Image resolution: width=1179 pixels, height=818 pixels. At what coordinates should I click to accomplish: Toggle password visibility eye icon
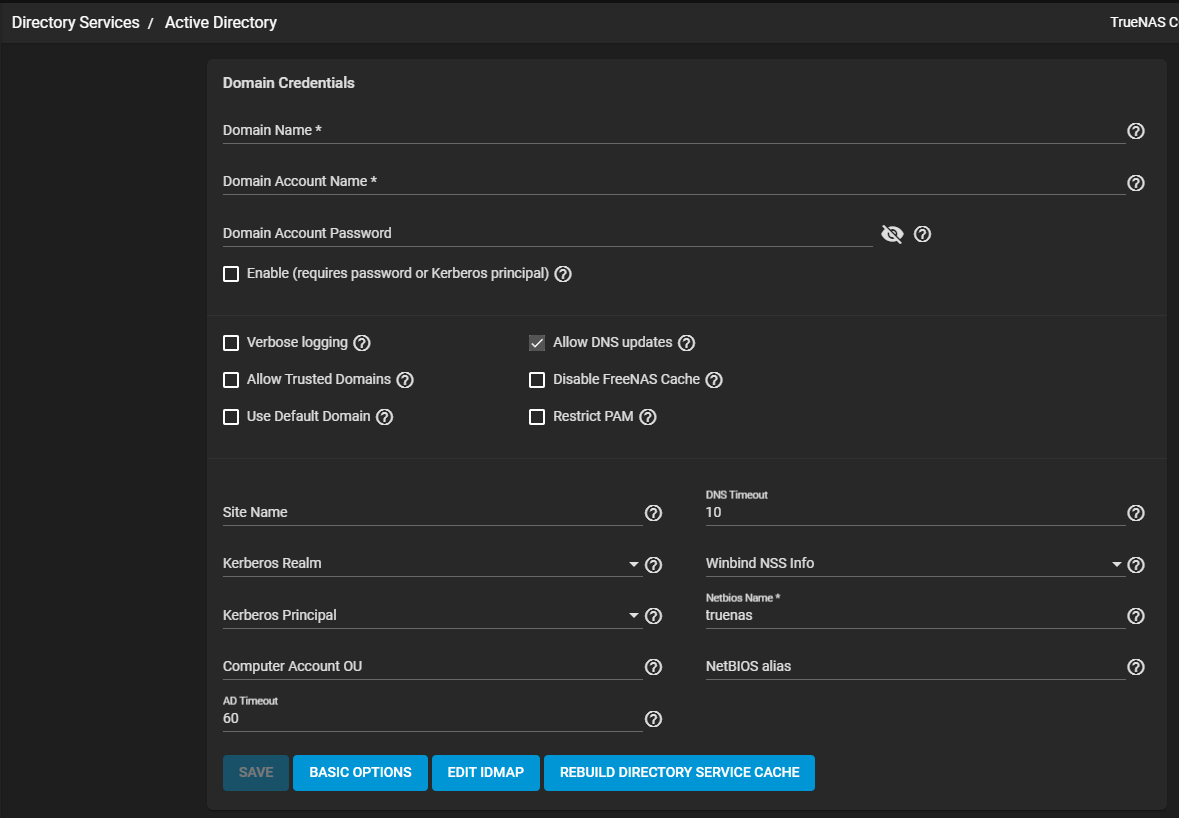point(891,234)
